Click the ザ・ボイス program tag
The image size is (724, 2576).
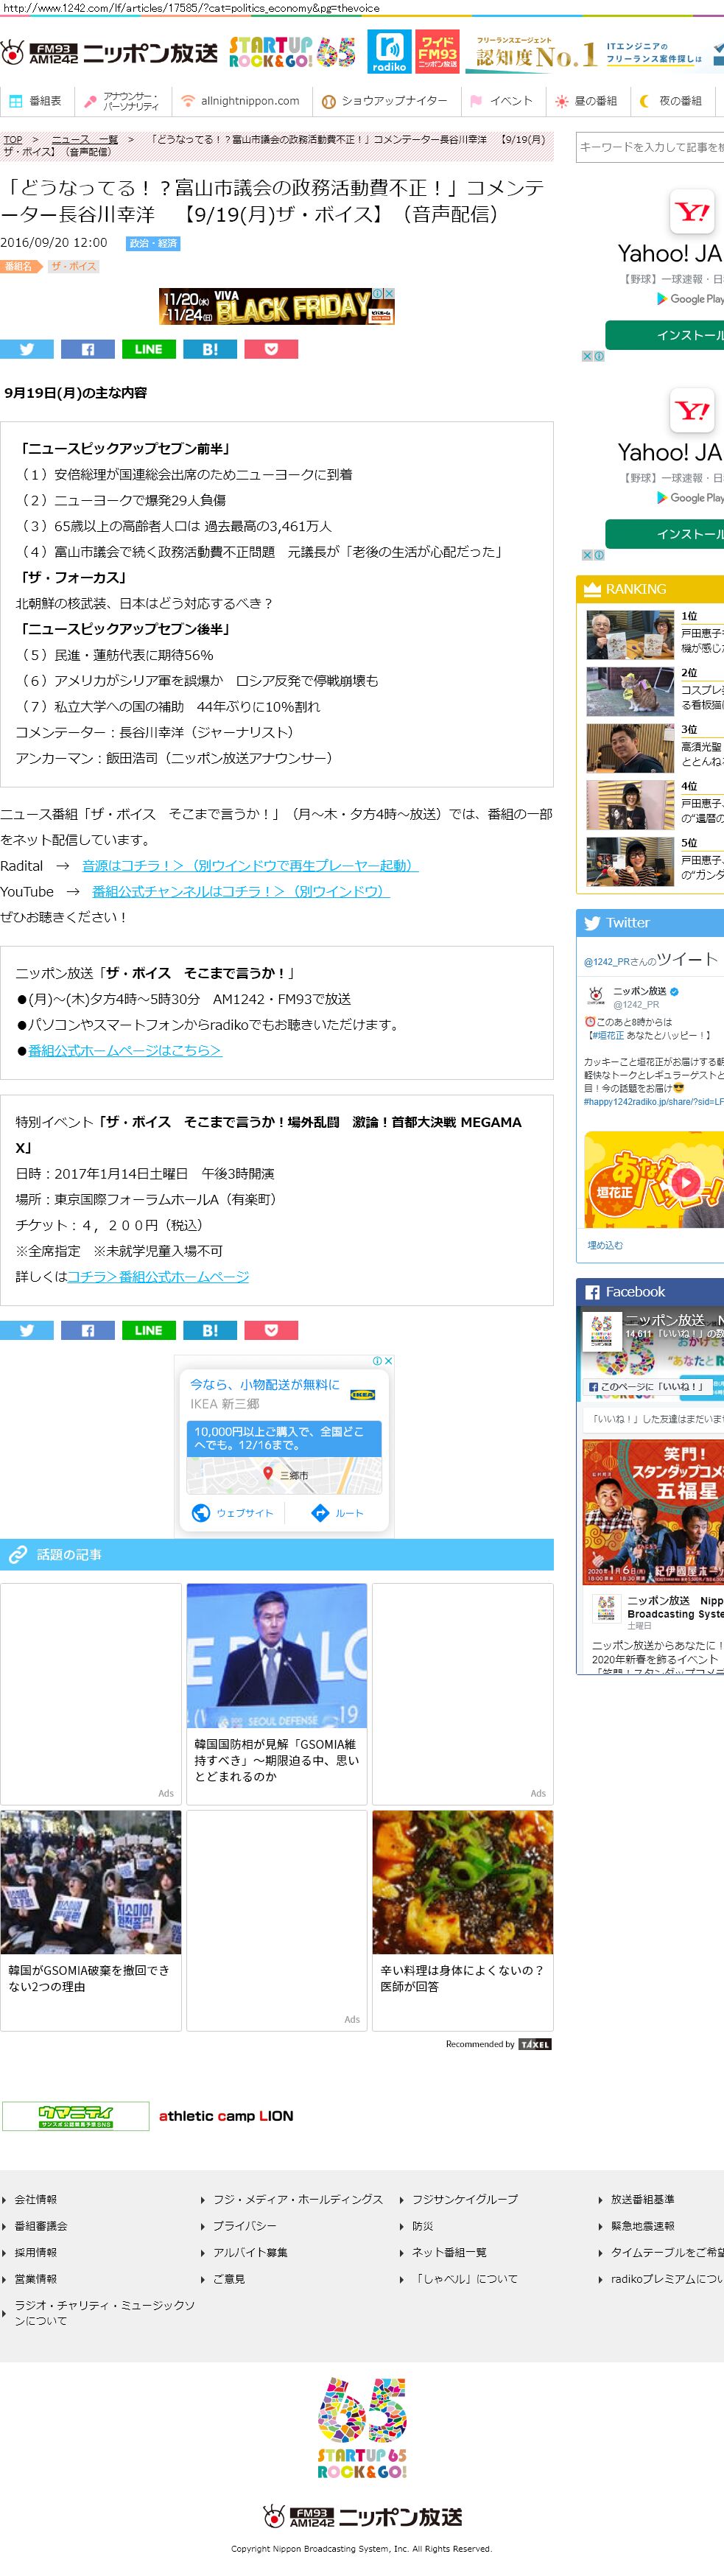73,266
